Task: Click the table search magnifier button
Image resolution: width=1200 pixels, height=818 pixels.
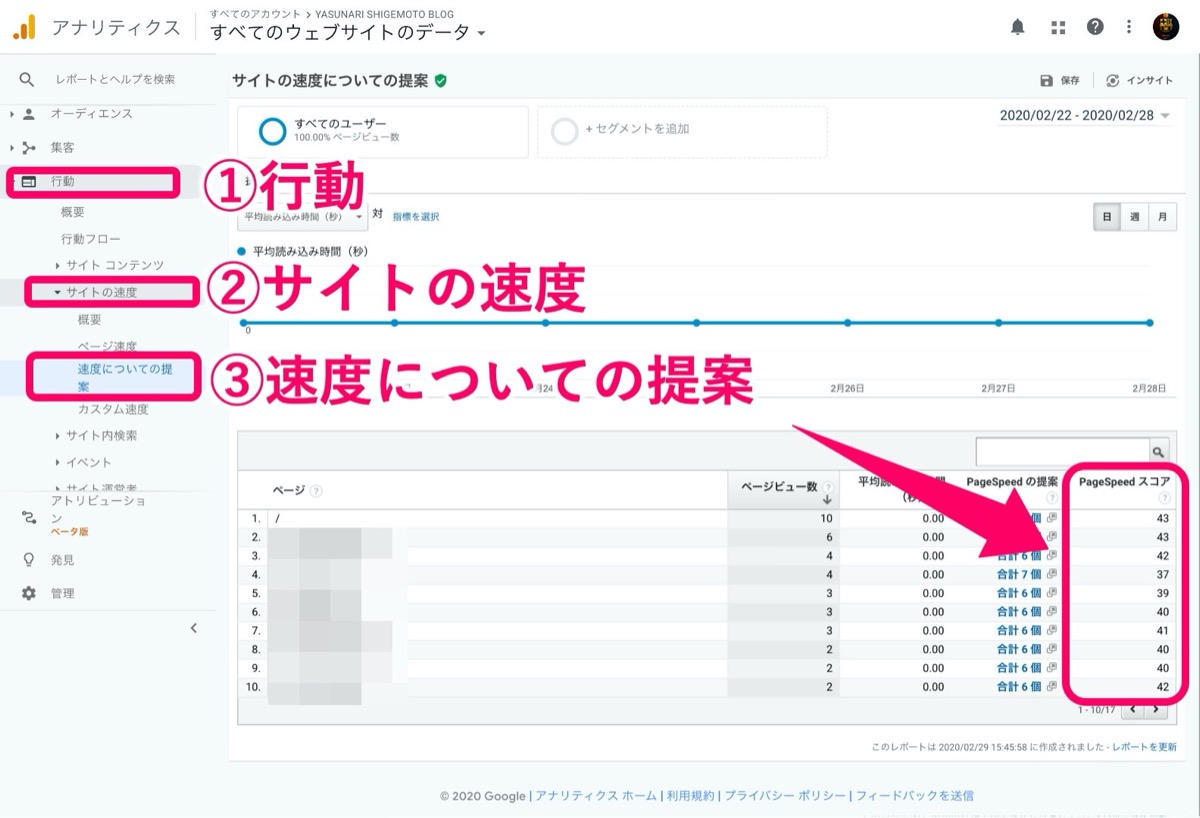Action: (x=1159, y=451)
